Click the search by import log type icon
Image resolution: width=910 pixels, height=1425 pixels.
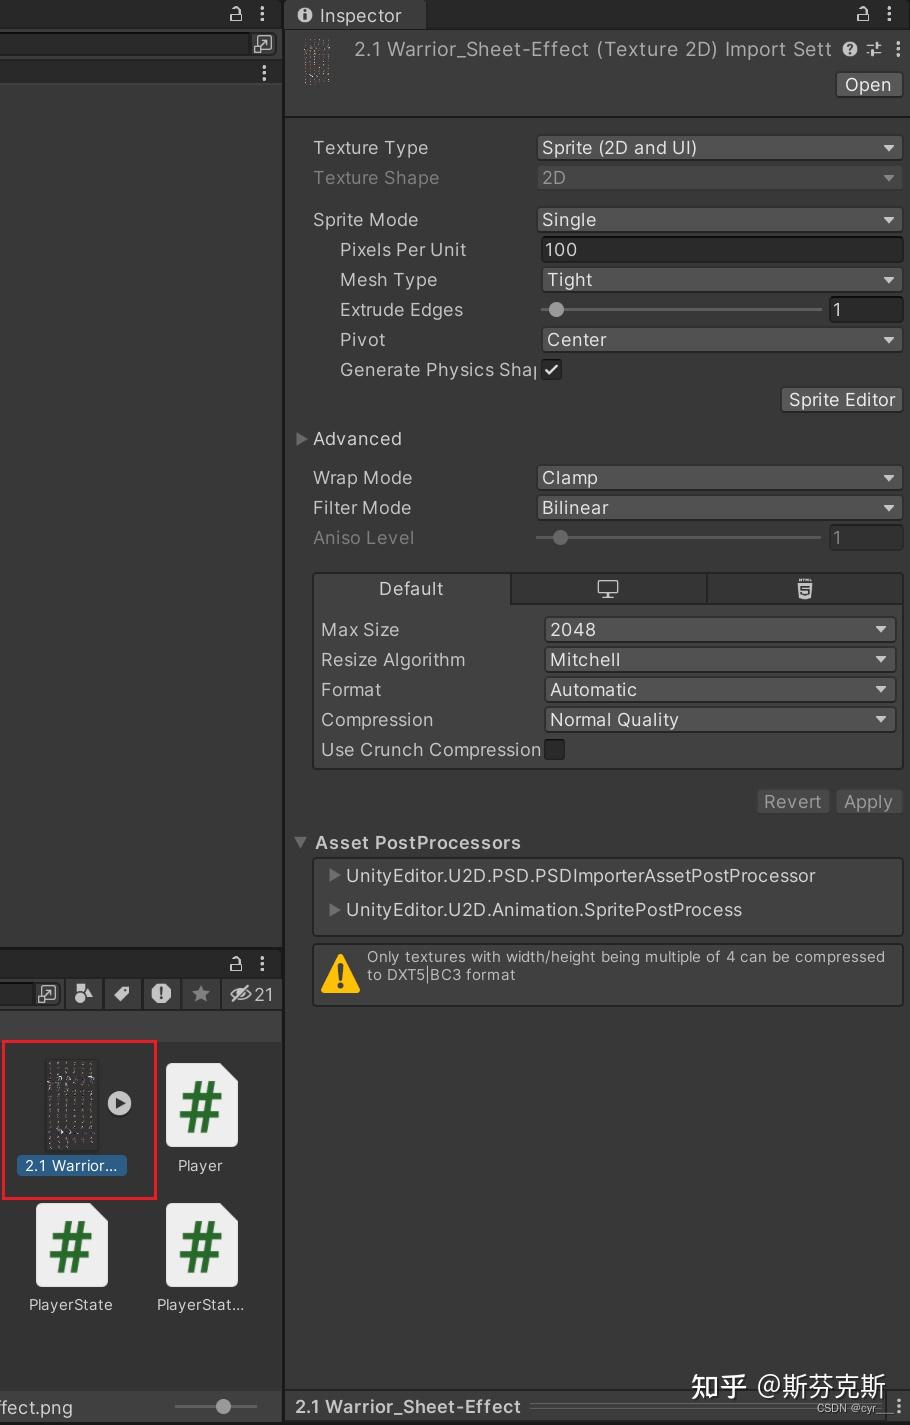coord(161,993)
